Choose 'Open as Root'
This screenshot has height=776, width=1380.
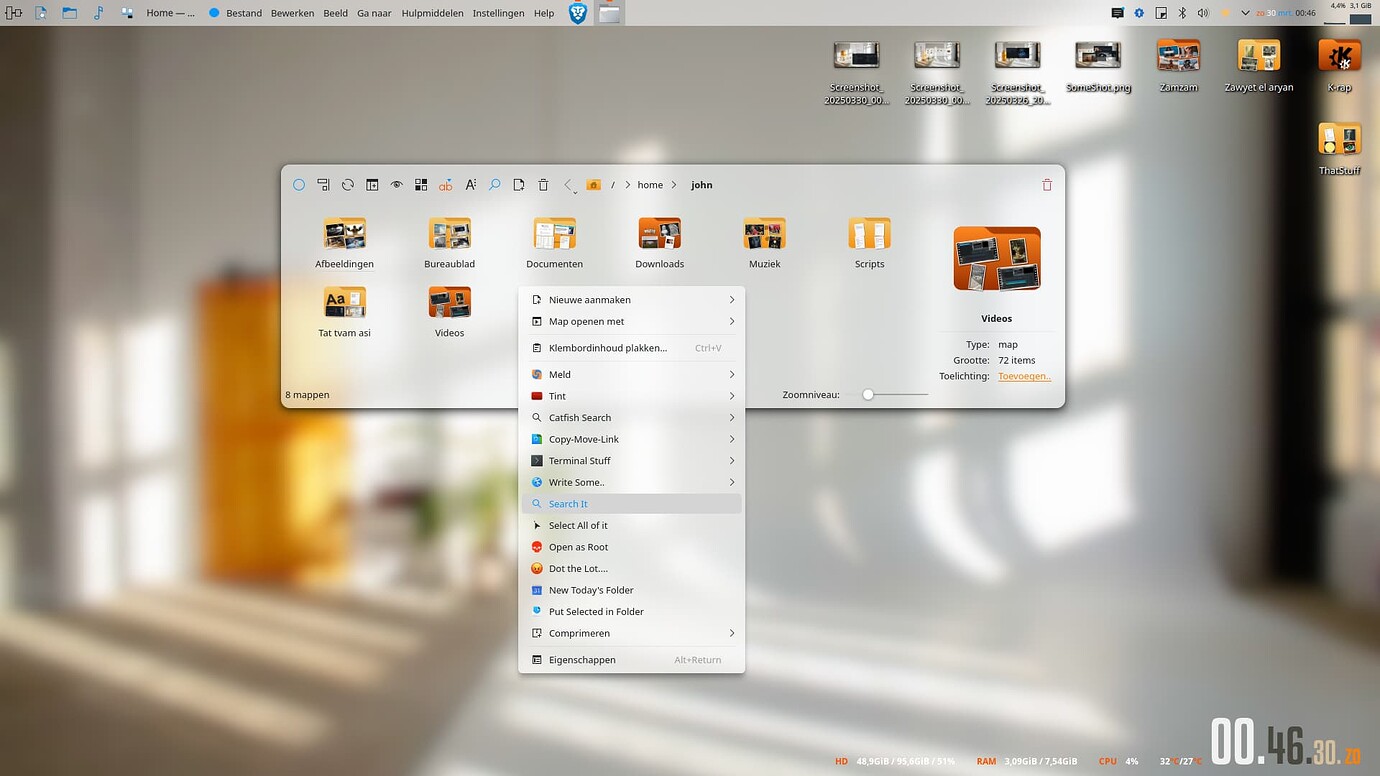pyautogui.click(x=632, y=547)
